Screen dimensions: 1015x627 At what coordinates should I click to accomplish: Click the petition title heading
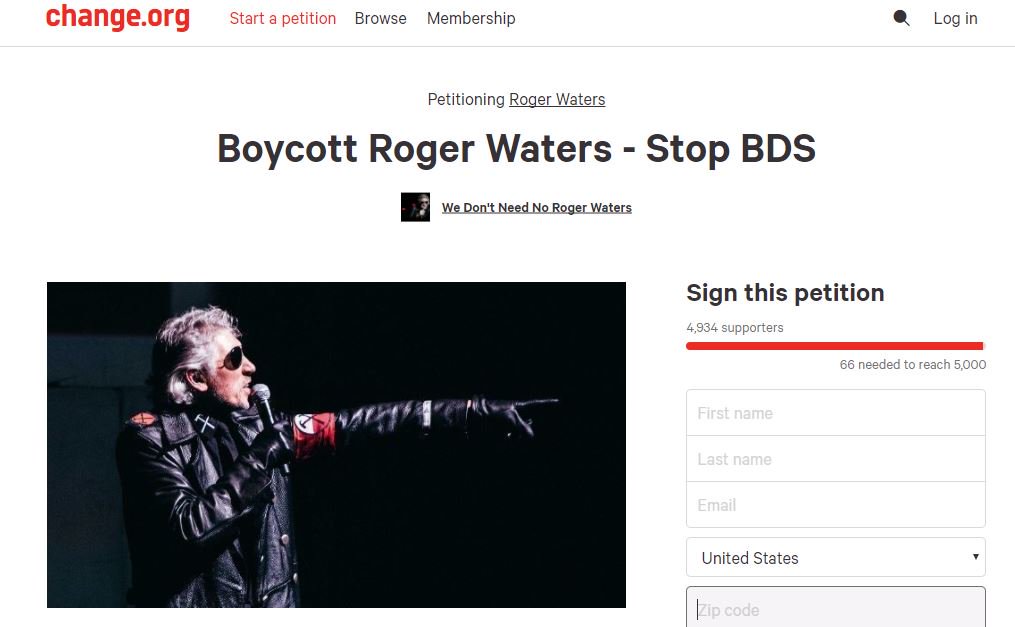point(516,149)
